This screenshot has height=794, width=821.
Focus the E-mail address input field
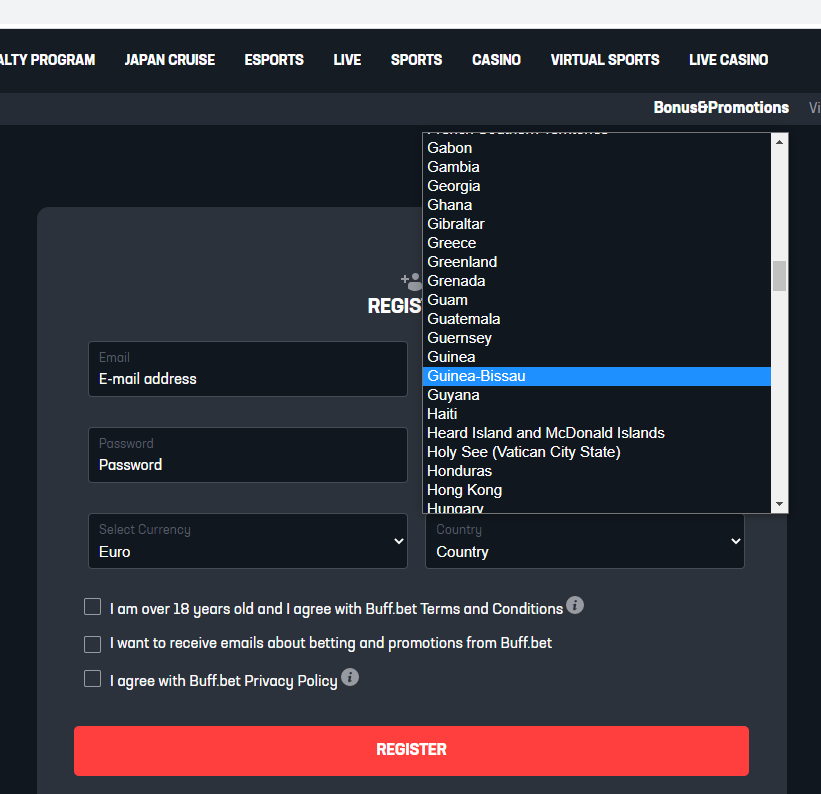click(x=248, y=369)
